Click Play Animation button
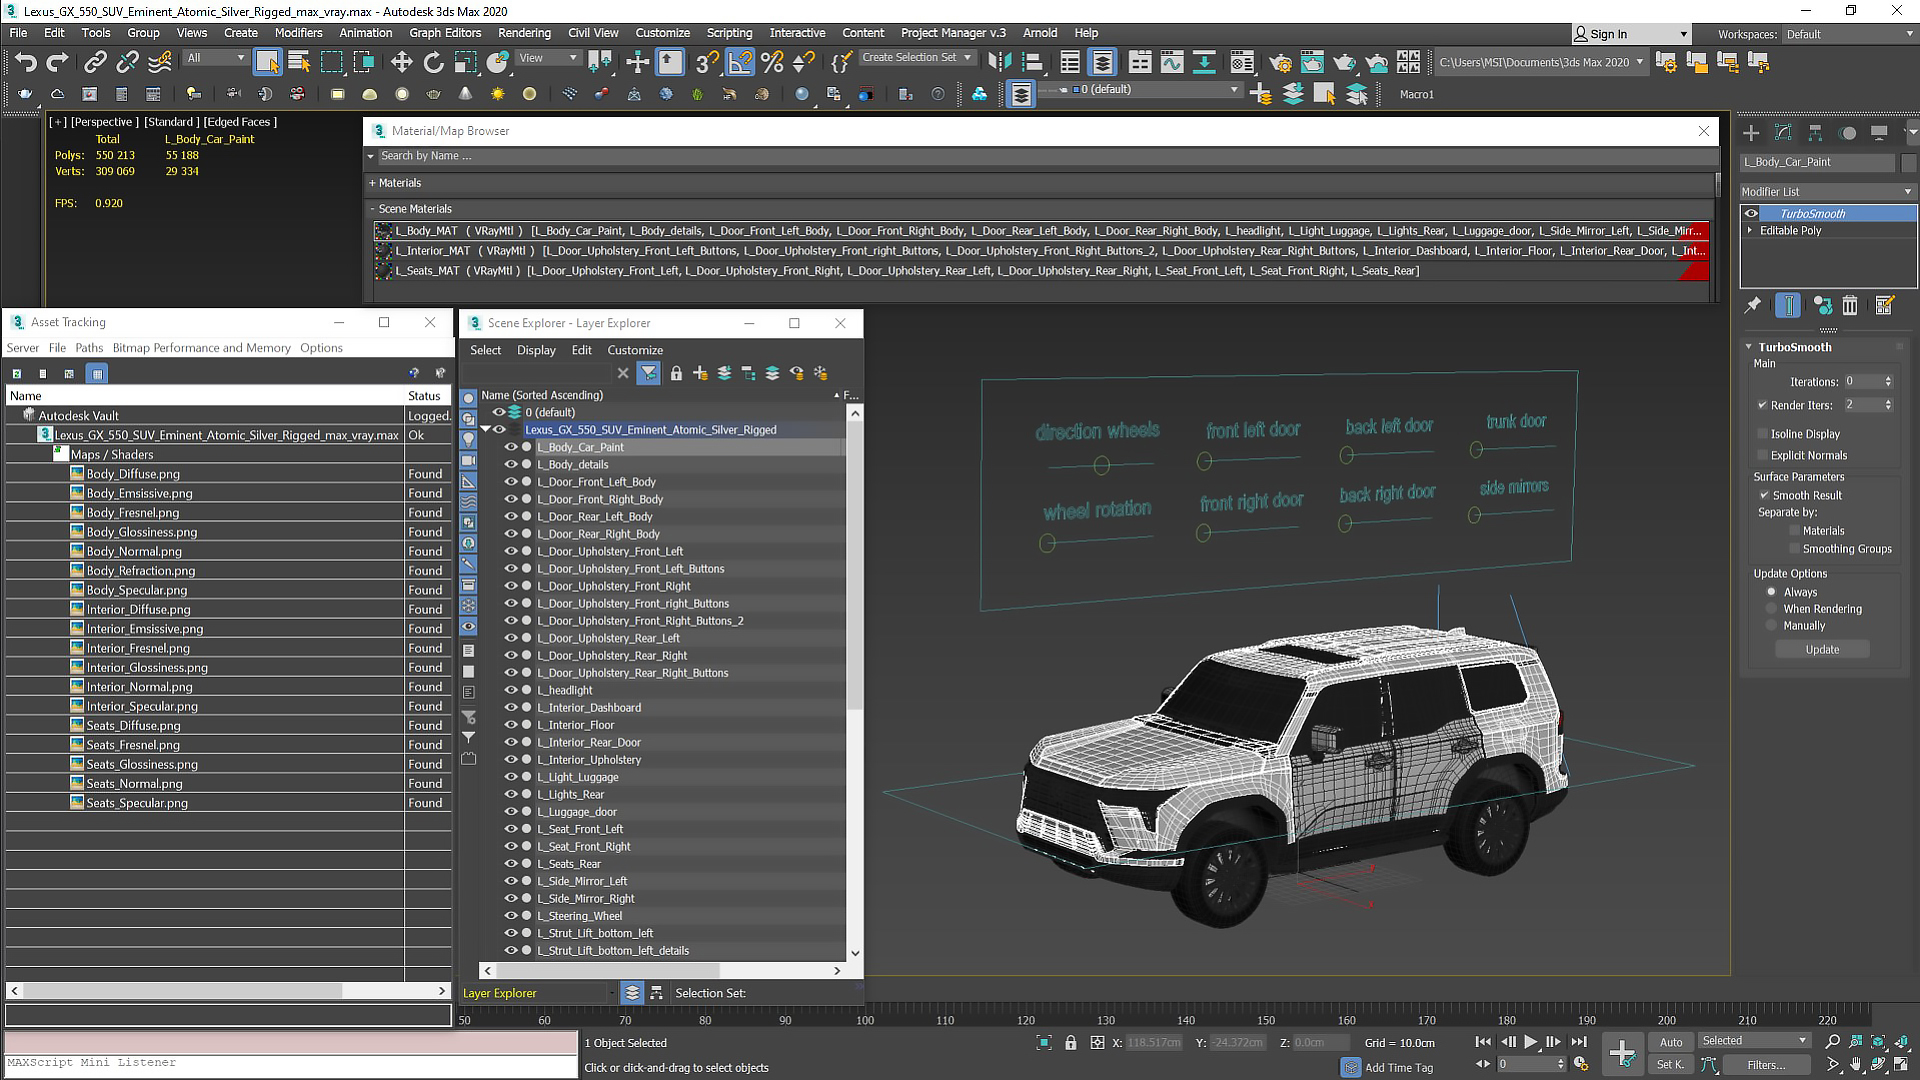The height and width of the screenshot is (1080, 1920). click(1530, 1042)
